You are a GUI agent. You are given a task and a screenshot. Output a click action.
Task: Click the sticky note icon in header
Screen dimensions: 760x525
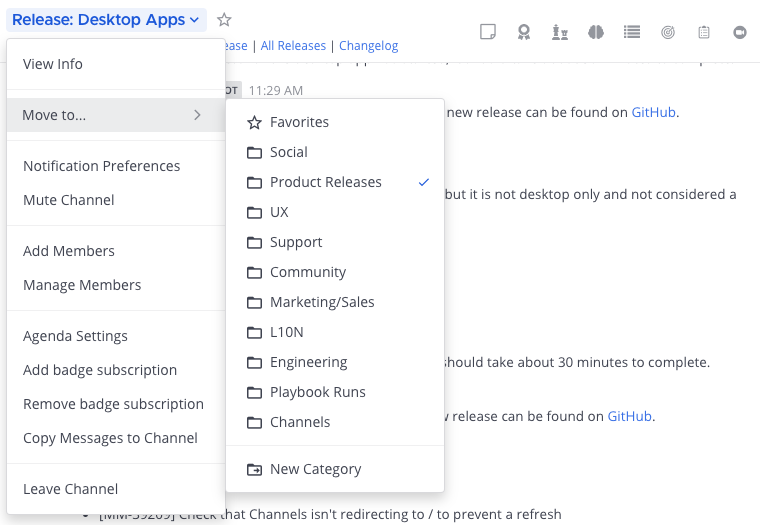pos(488,32)
